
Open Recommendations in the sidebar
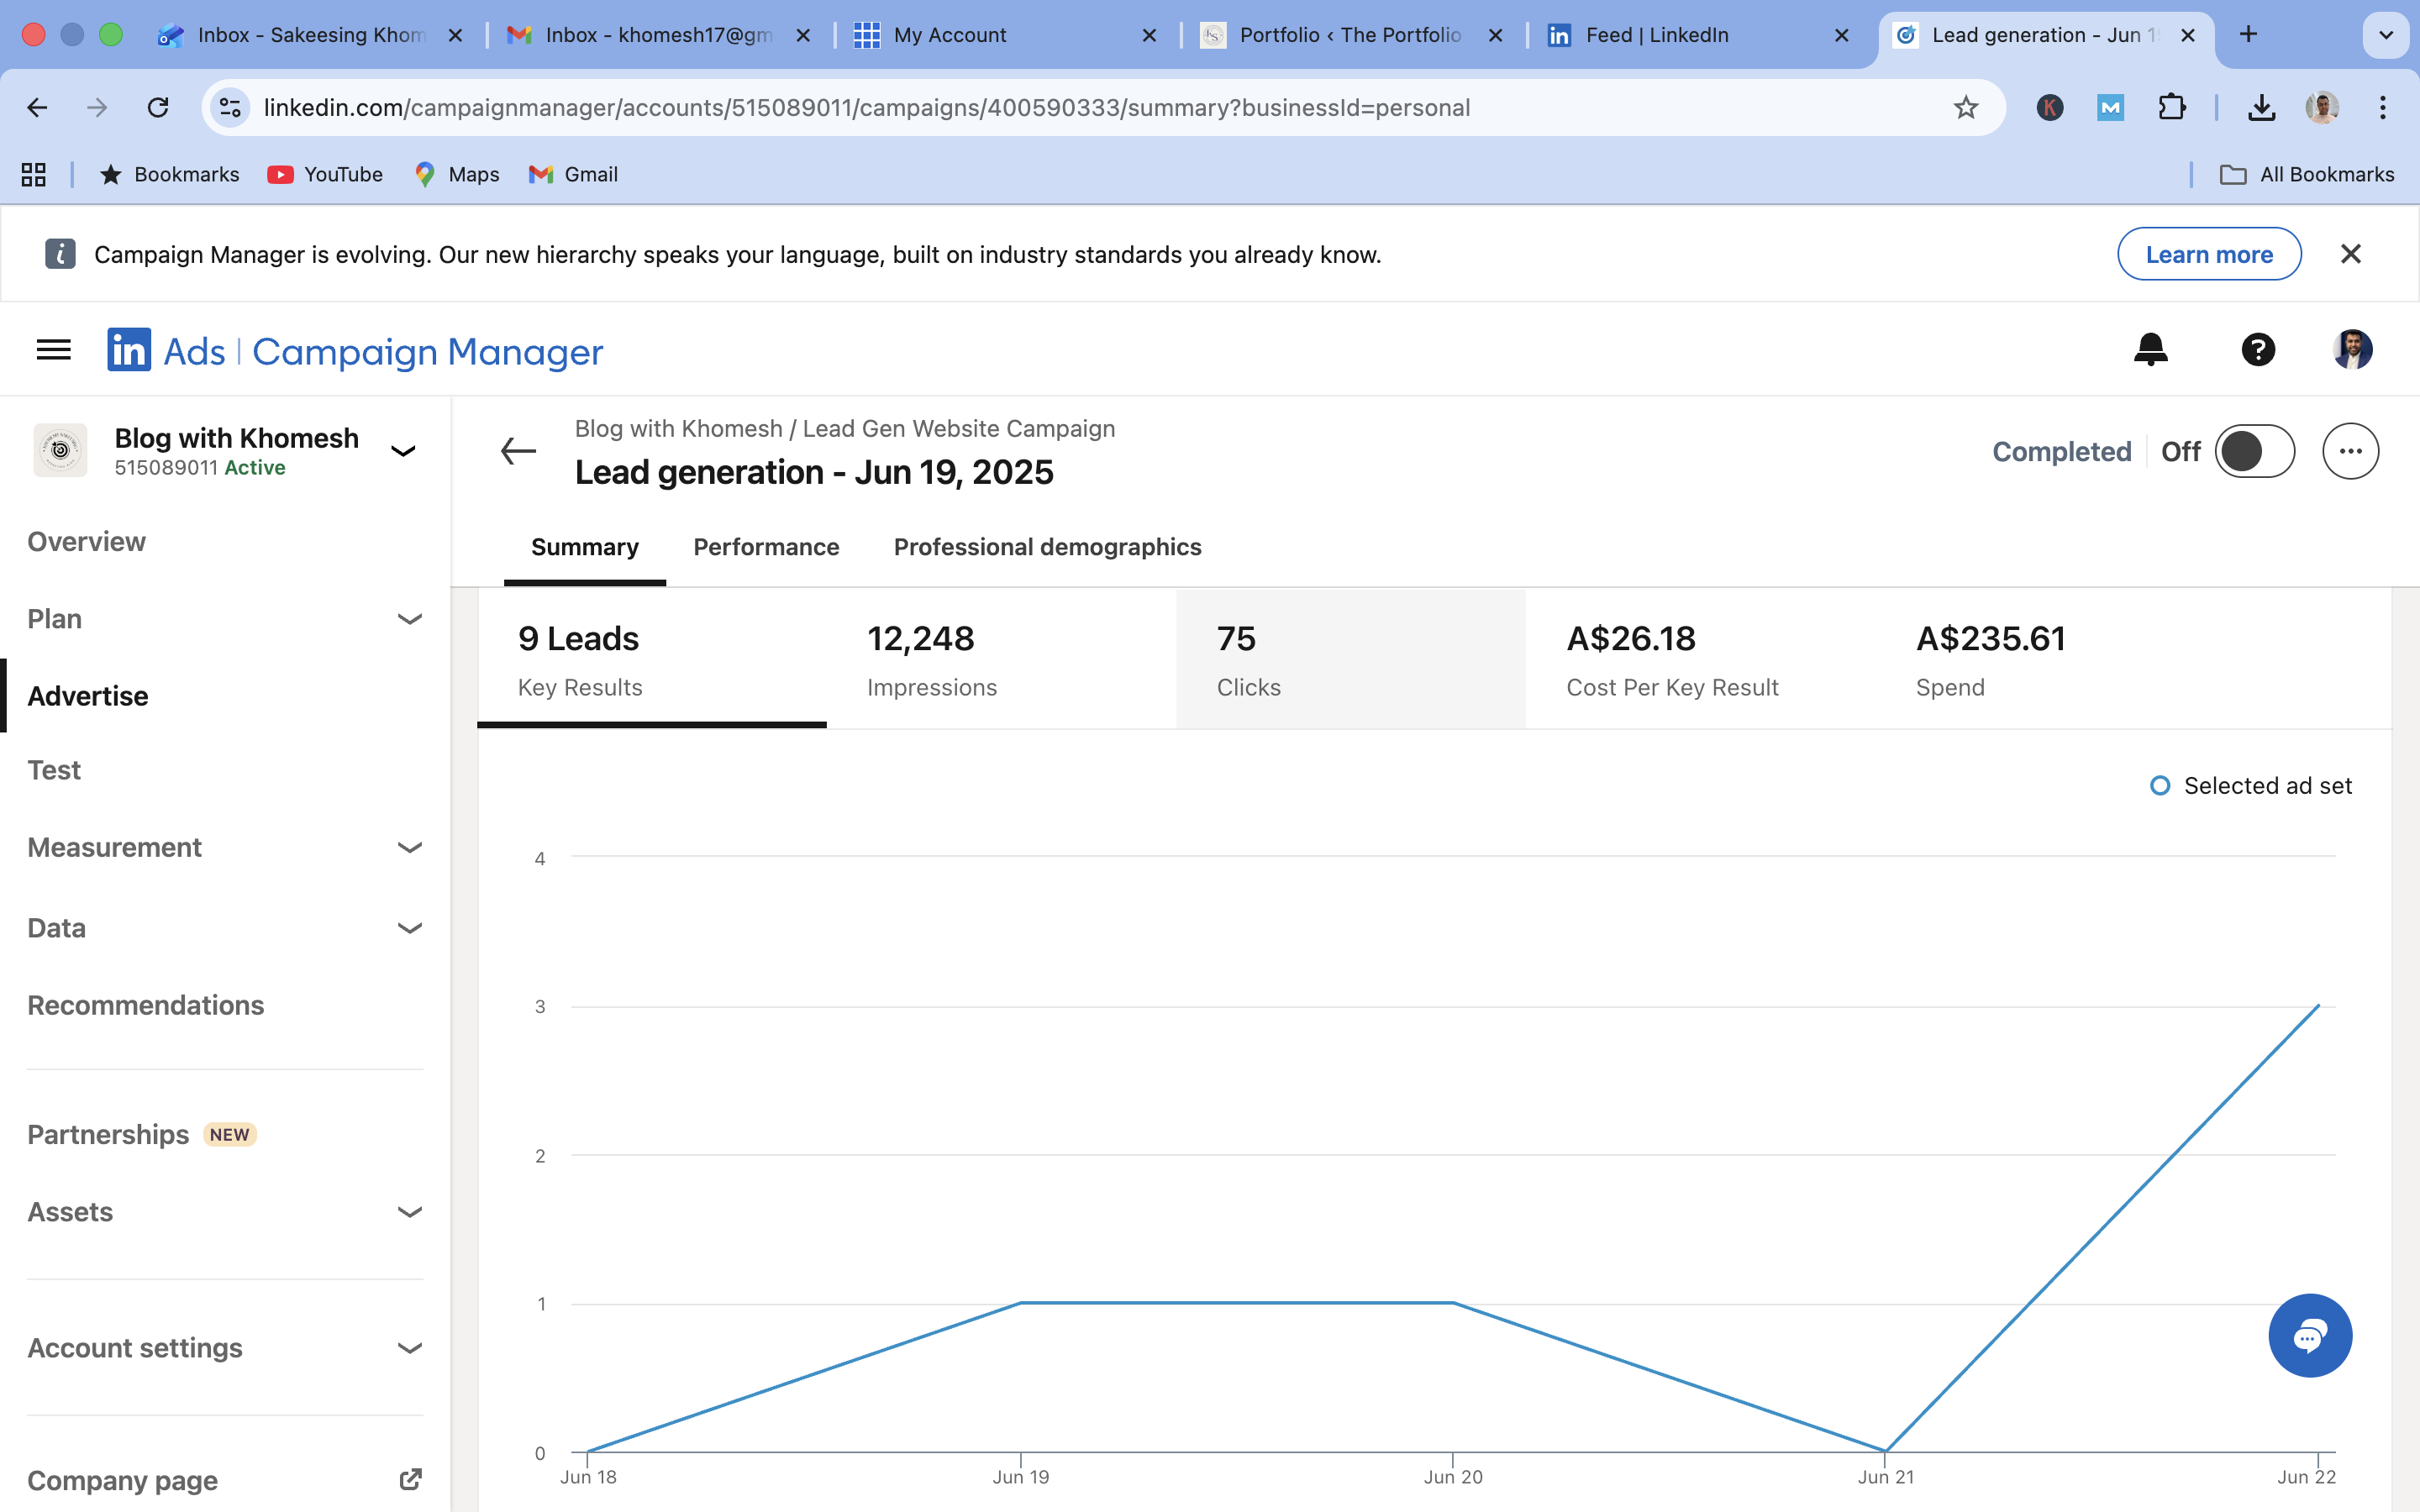(x=146, y=1005)
